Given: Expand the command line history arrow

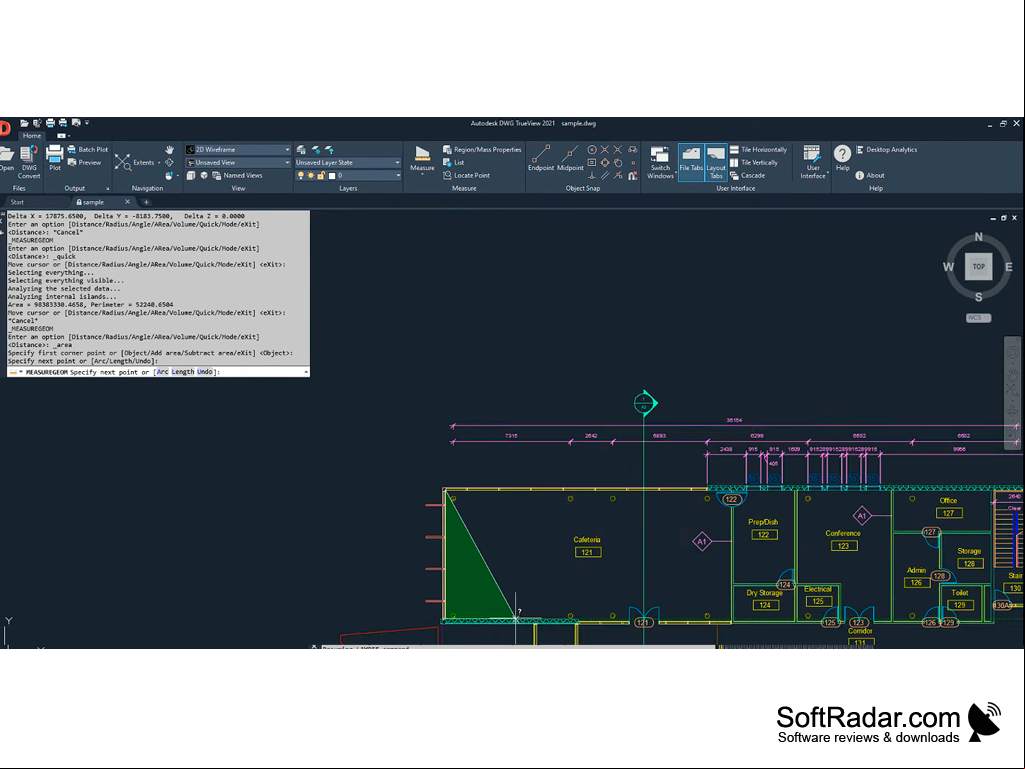Looking at the screenshot, I should point(305,372).
